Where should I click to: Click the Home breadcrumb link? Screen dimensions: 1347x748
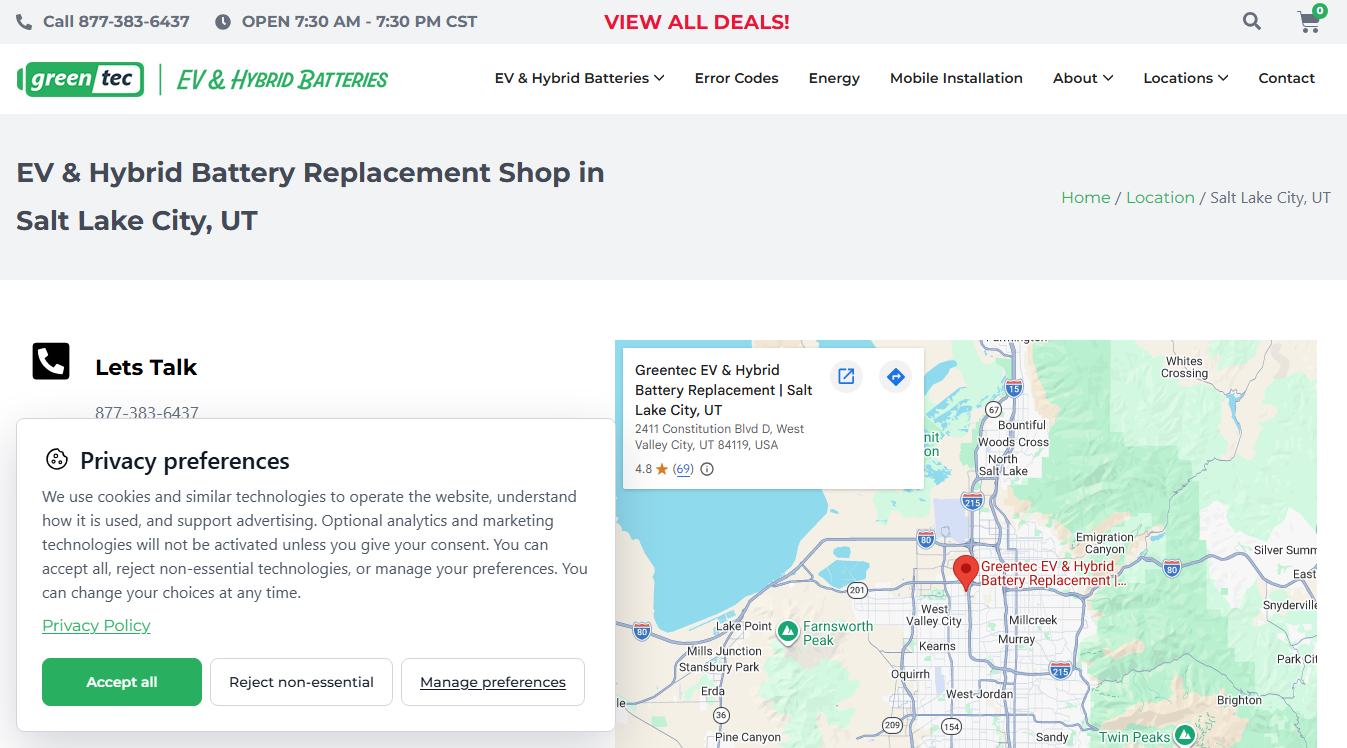[x=1085, y=198]
